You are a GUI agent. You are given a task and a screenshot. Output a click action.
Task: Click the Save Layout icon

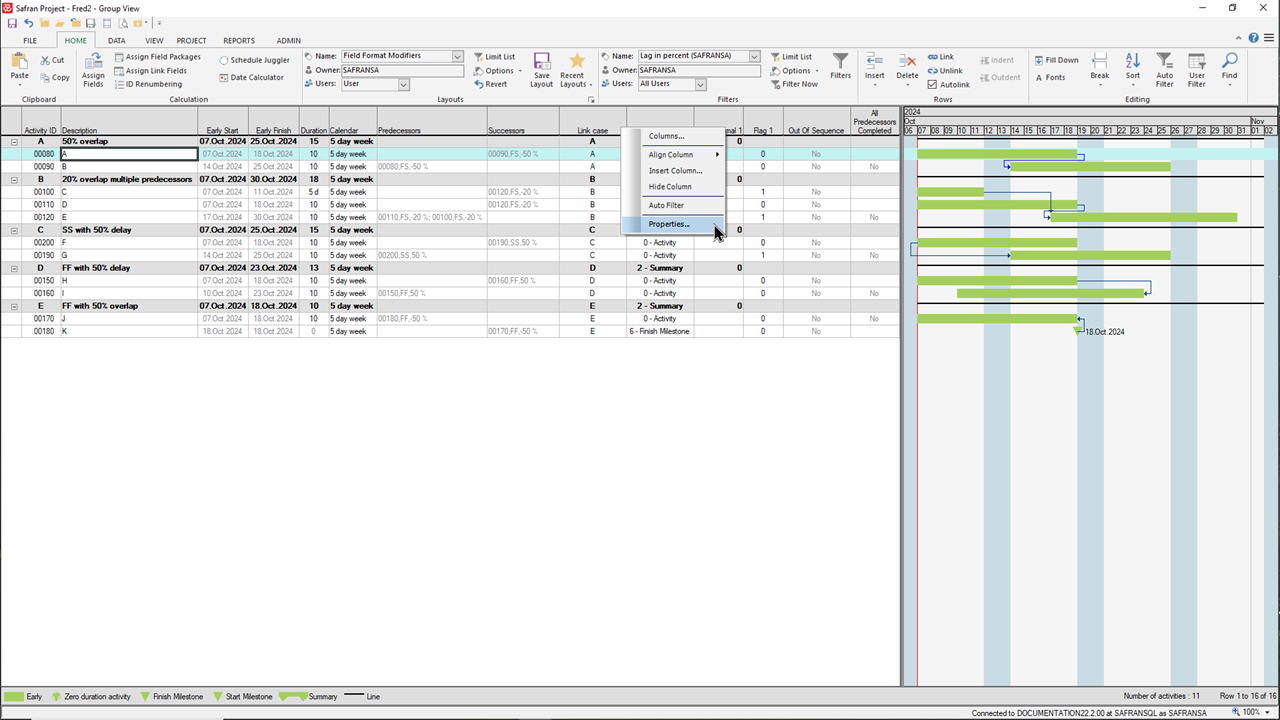[x=541, y=62]
